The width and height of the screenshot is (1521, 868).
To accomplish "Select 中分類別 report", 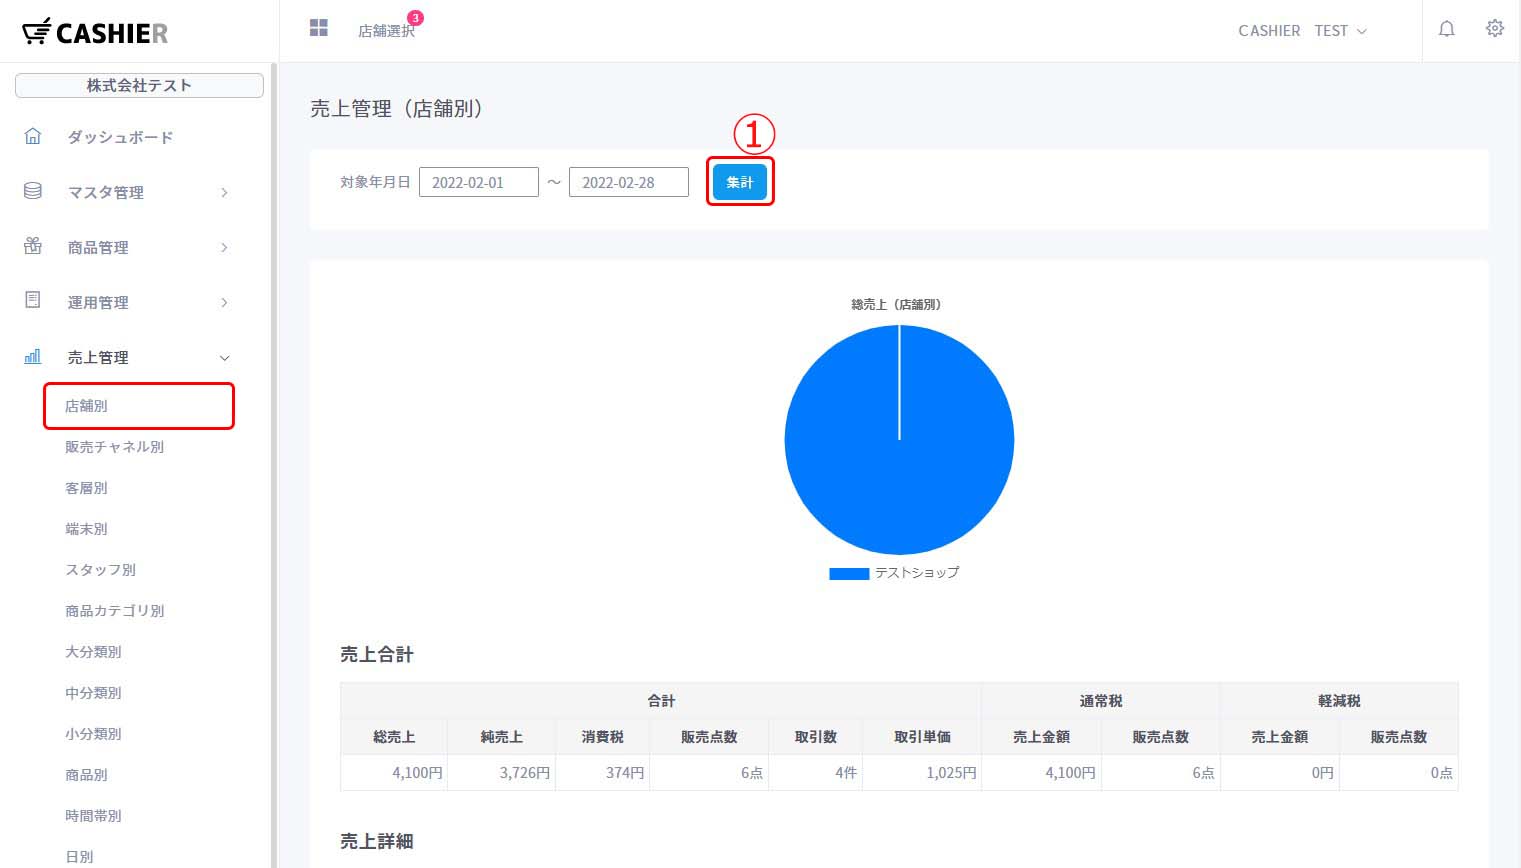I will coord(93,693).
